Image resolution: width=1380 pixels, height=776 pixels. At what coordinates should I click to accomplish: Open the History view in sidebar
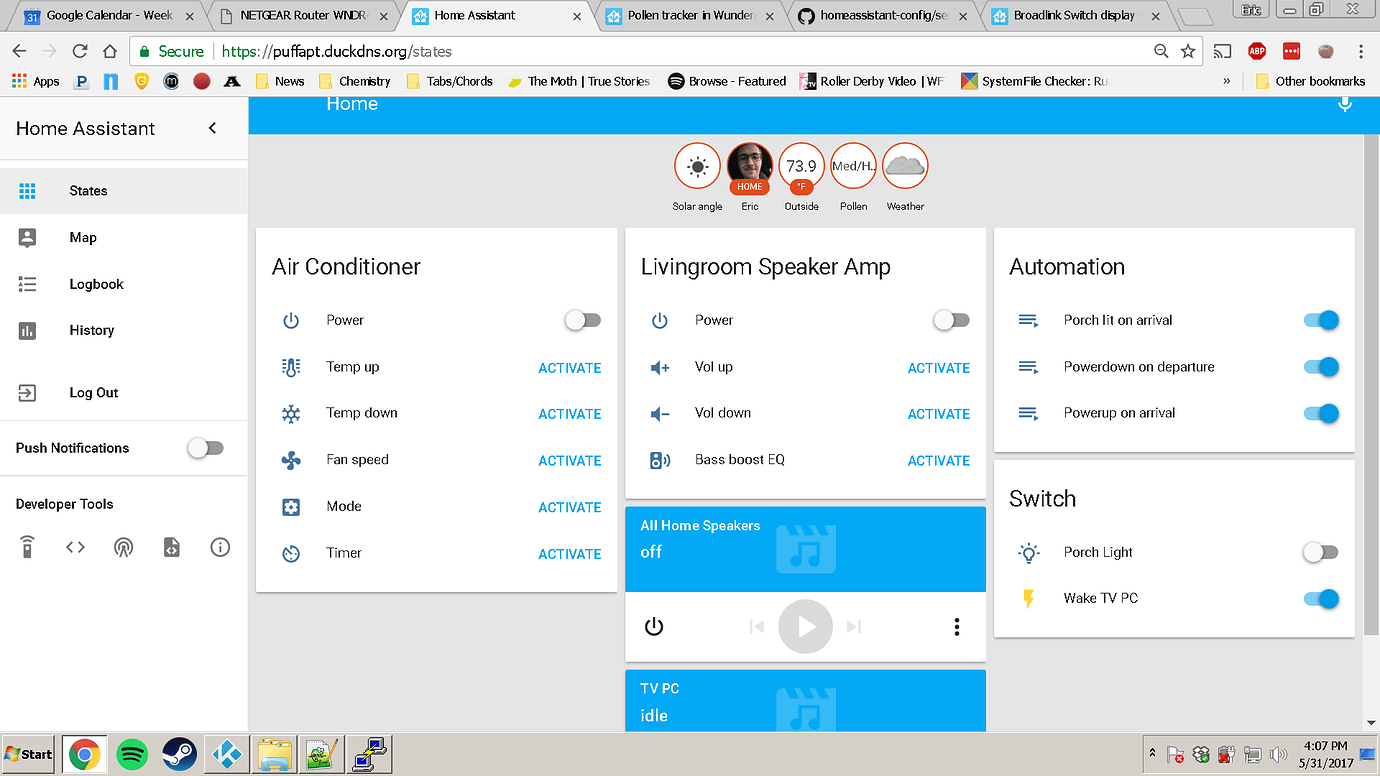124,330
